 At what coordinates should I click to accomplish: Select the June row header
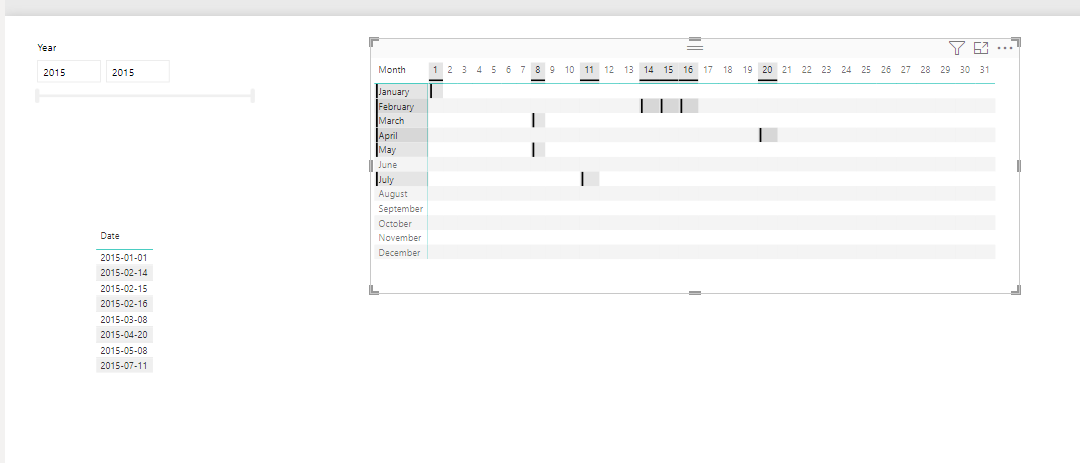(x=402, y=165)
